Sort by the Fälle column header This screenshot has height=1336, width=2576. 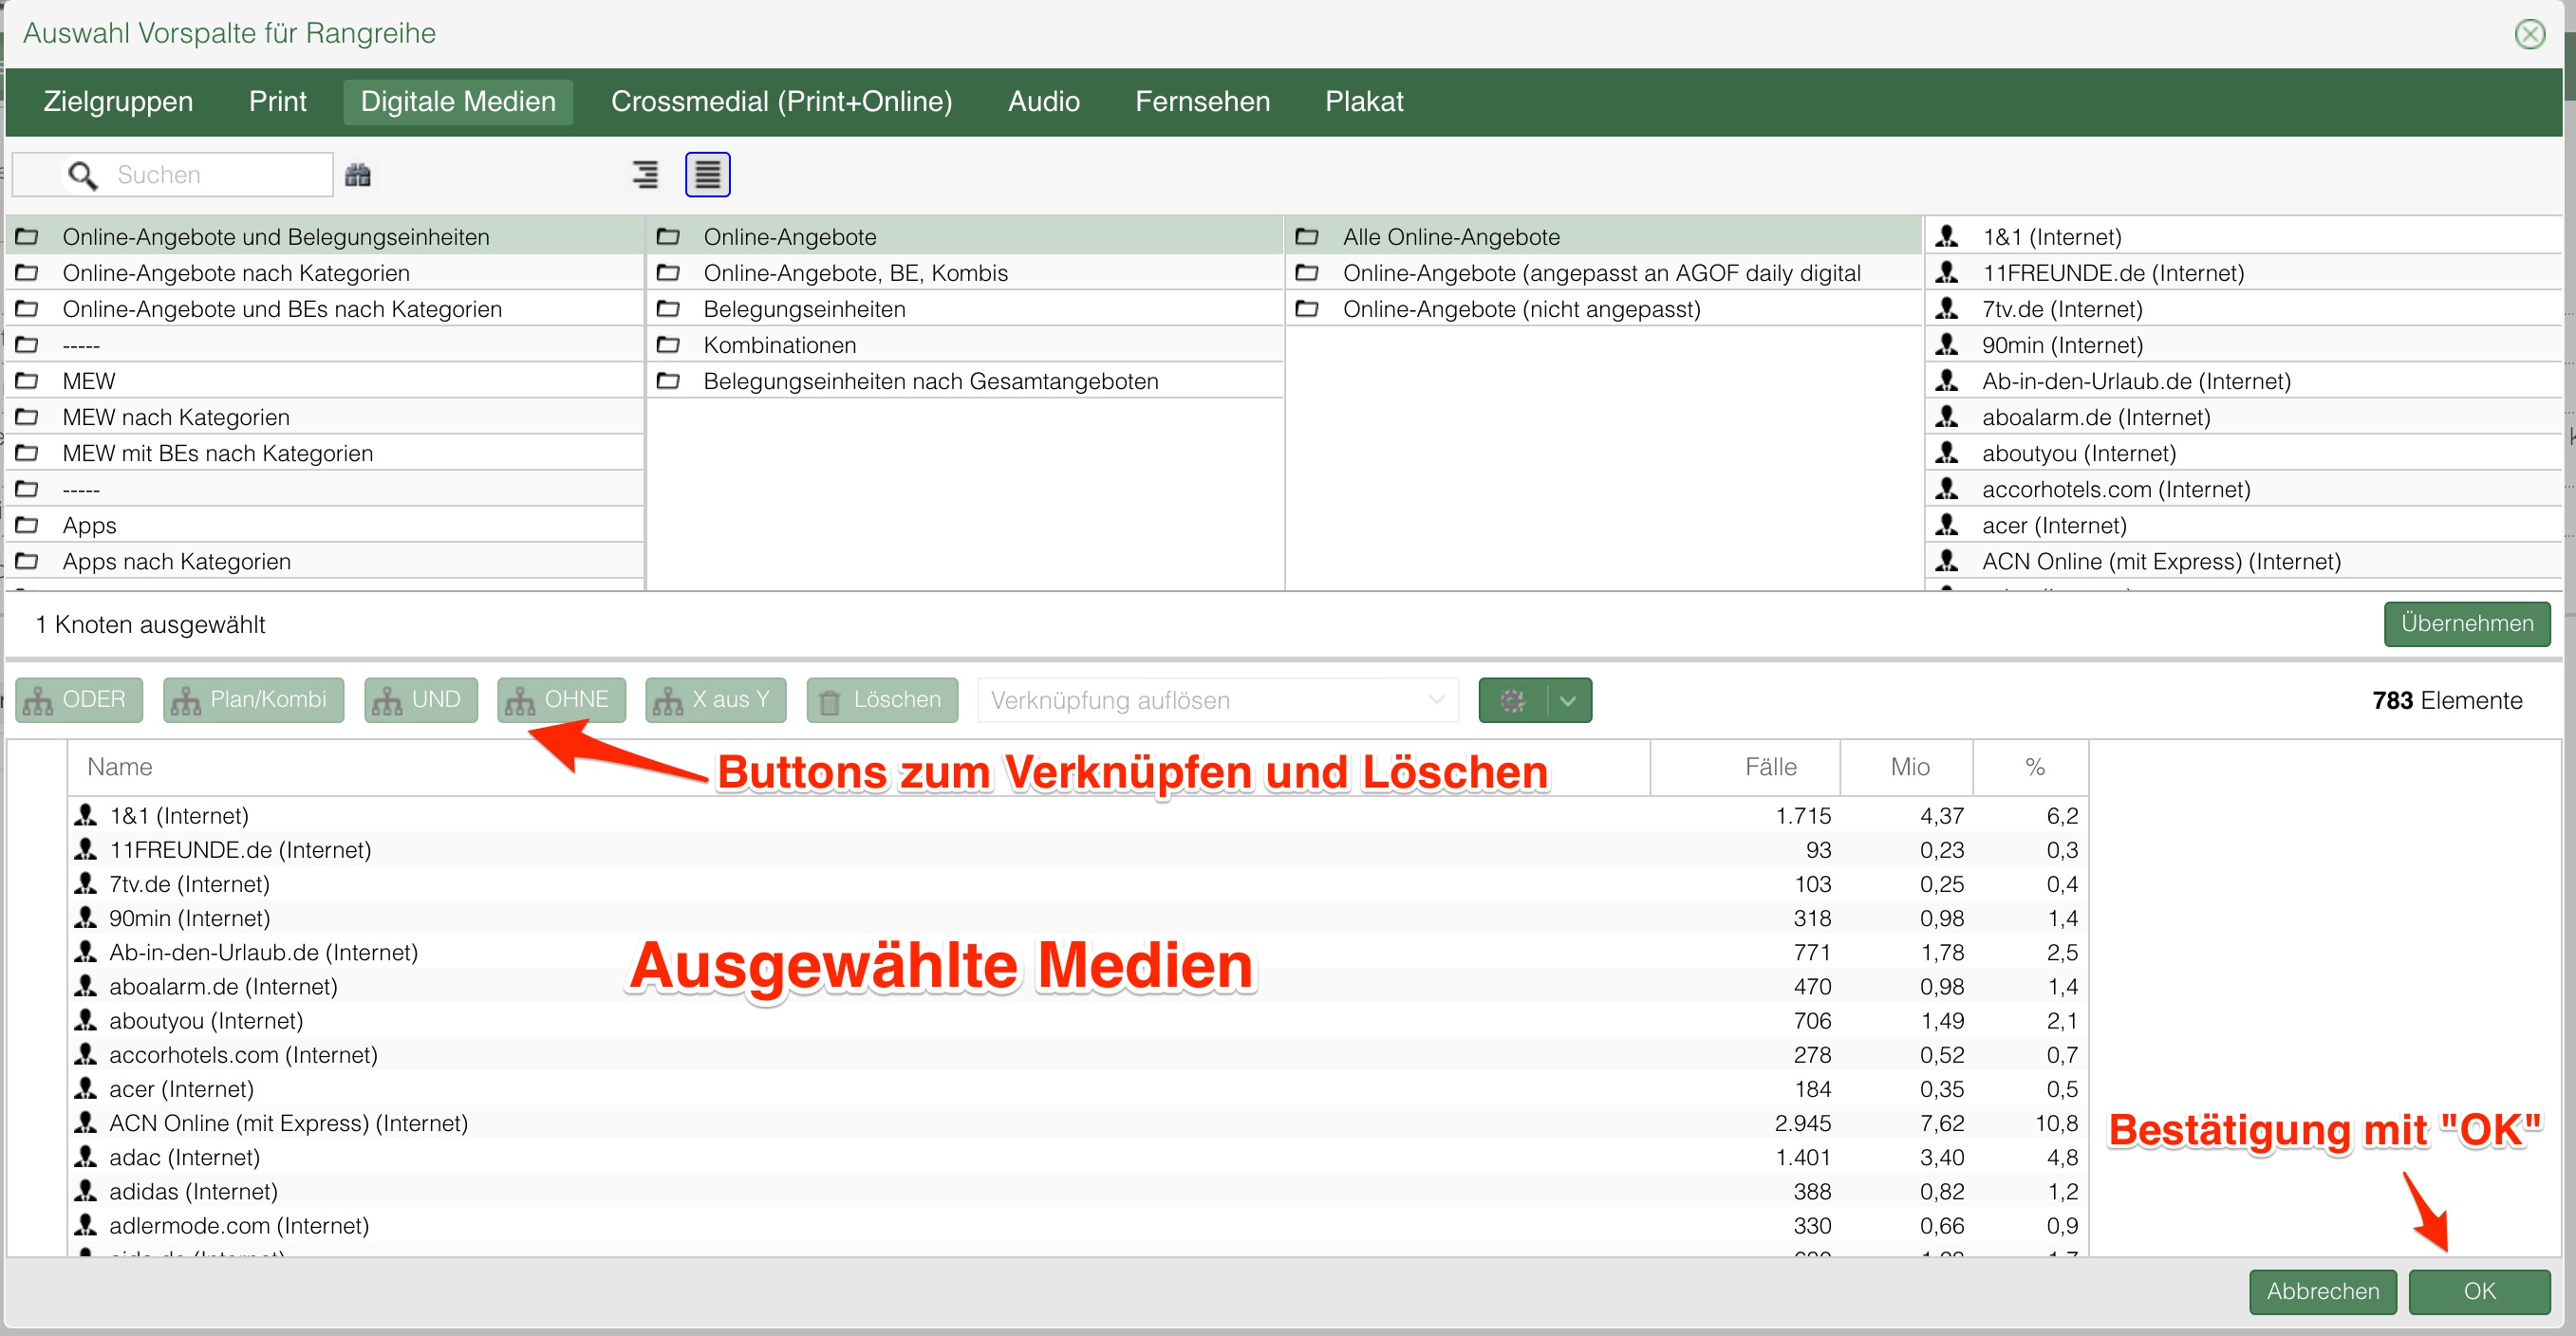1745,767
